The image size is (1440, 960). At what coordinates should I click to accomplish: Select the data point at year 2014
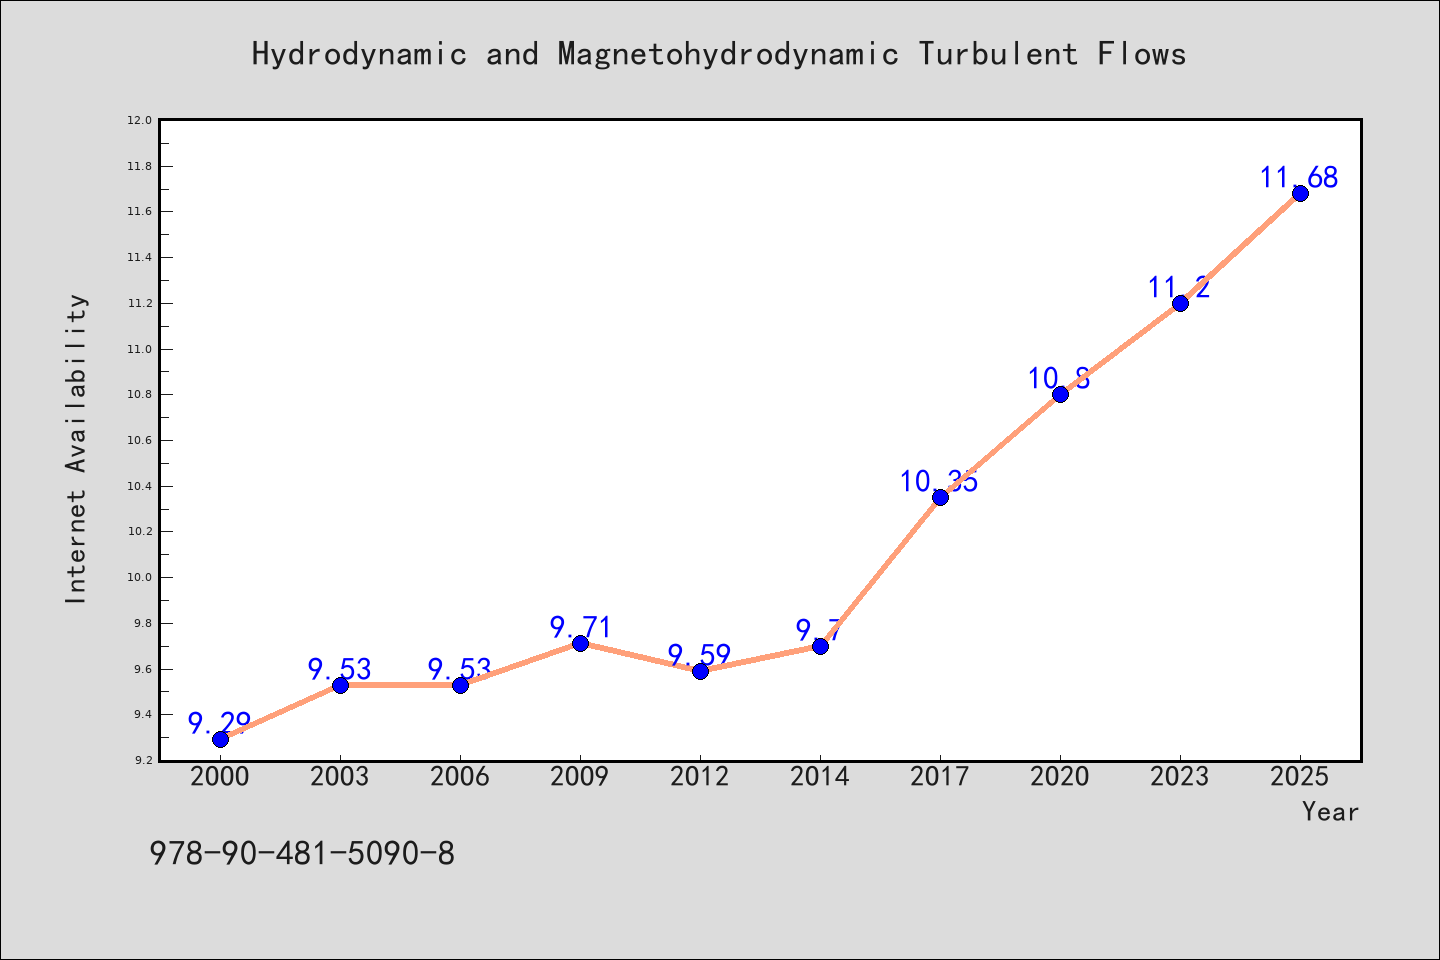820,646
